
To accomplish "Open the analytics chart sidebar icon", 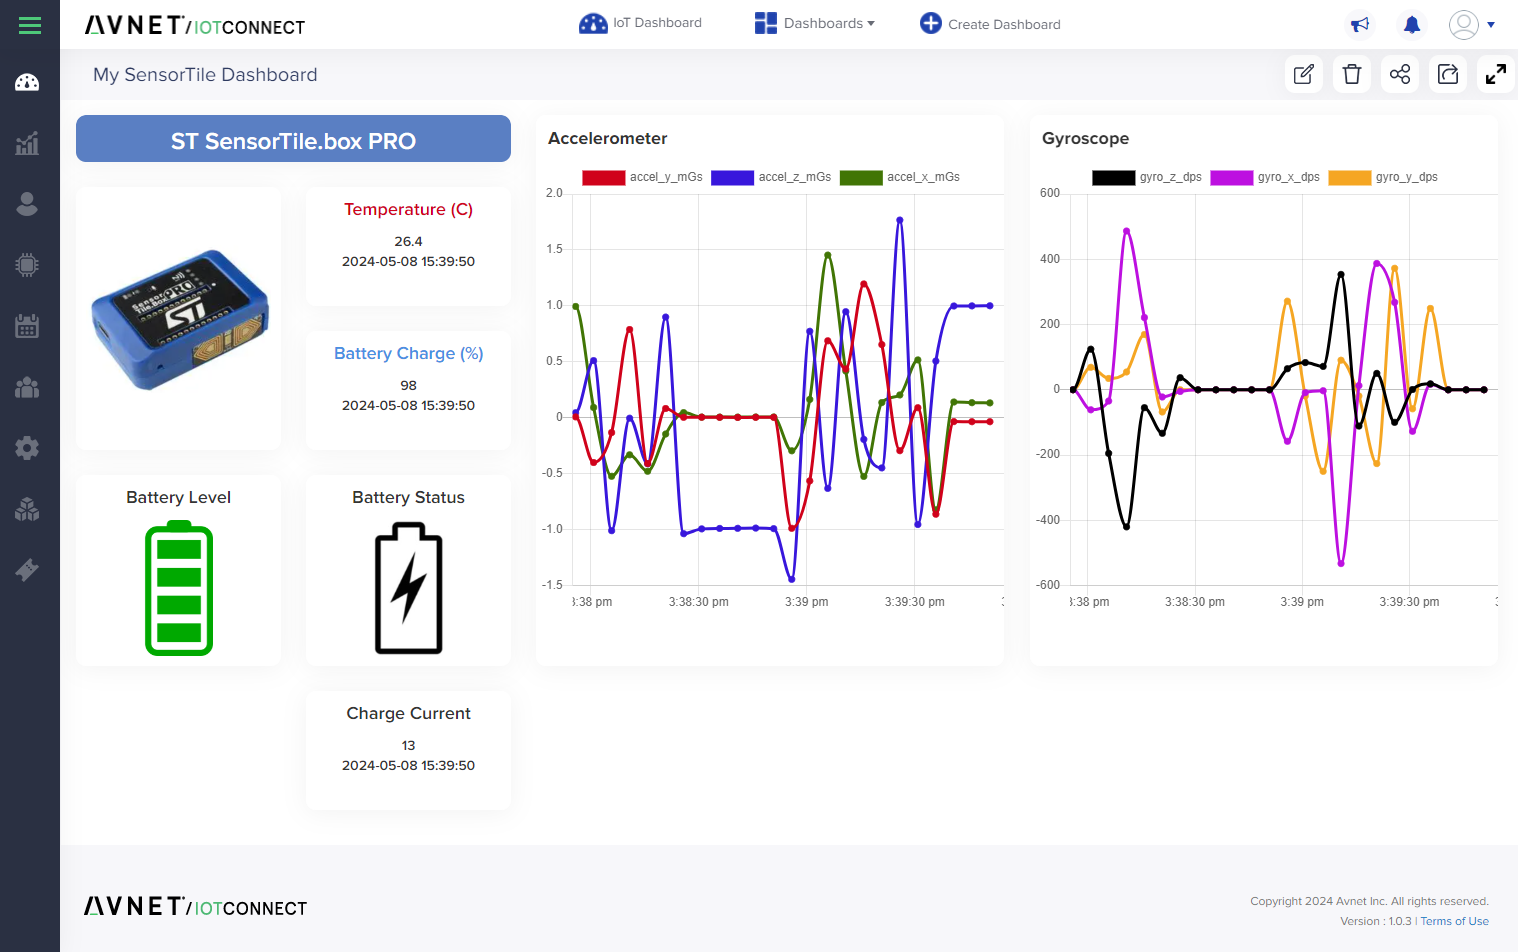I will click(x=27, y=143).
